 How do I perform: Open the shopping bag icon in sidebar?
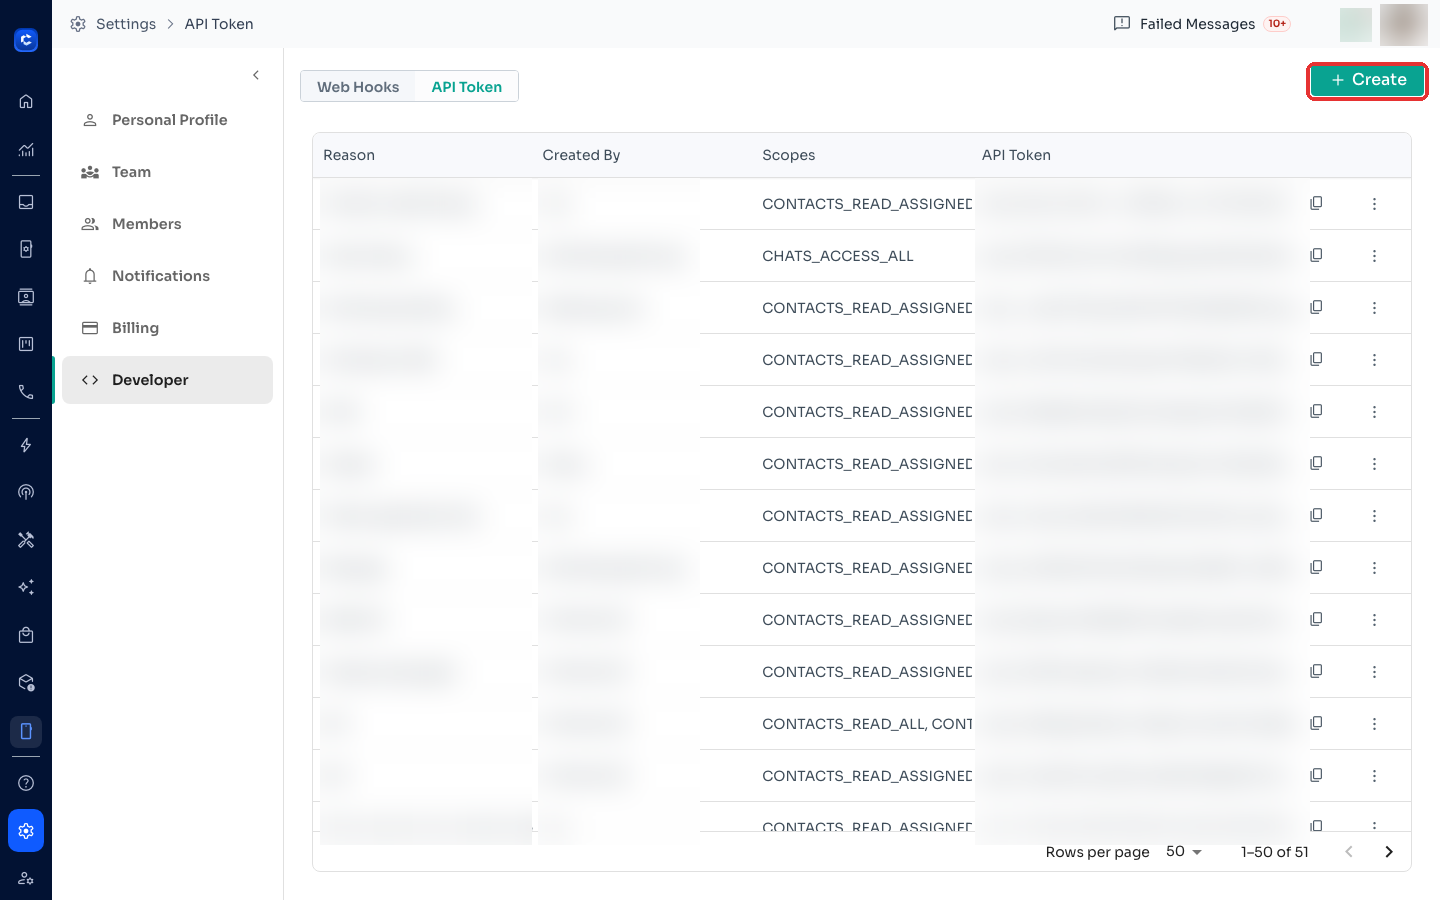26,635
